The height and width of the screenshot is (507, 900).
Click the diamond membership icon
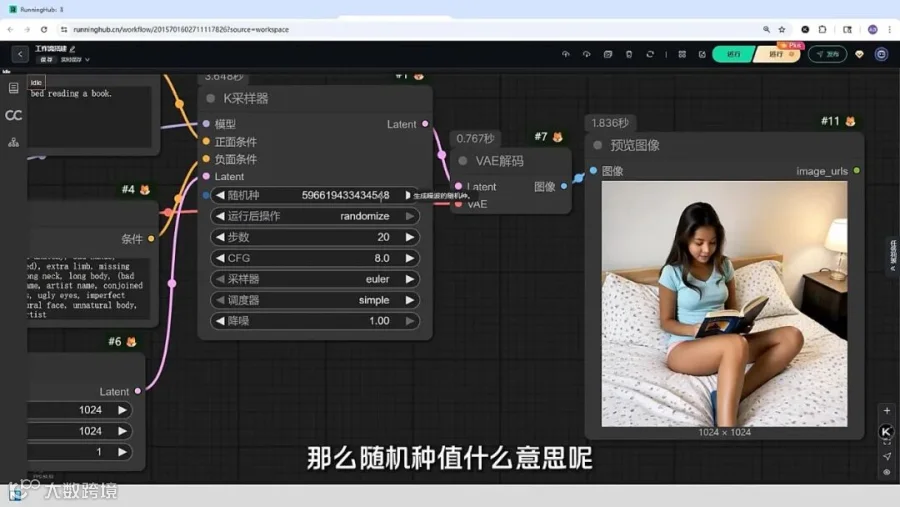[859, 54]
